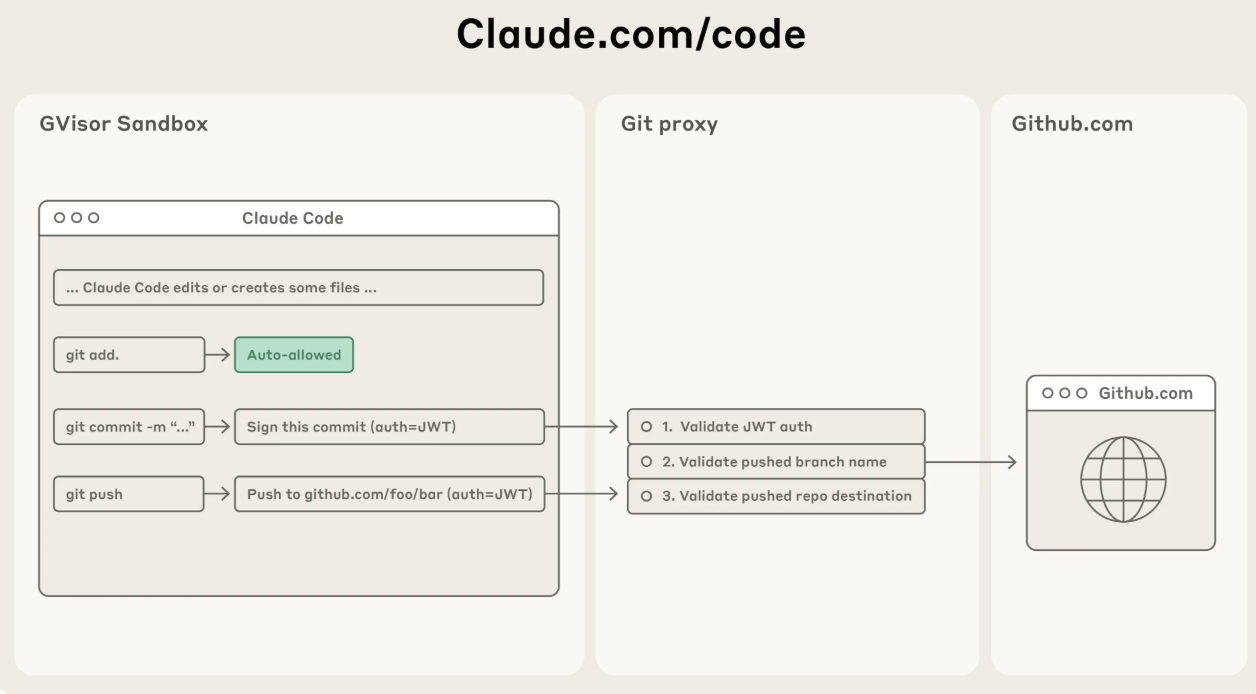Click the git push command box
The image size is (1256, 694).
tap(129, 494)
